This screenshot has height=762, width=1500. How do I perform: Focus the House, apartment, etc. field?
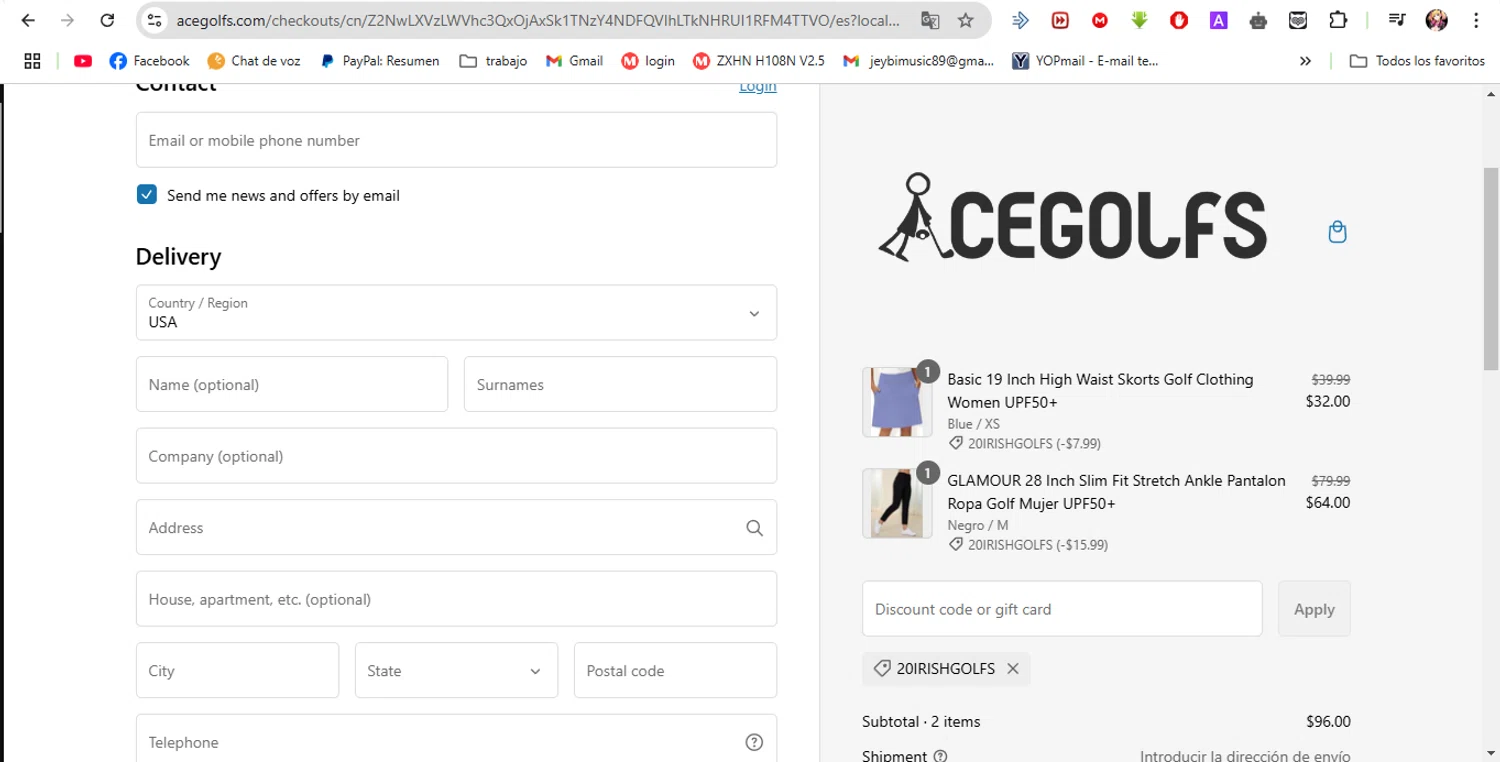click(456, 599)
